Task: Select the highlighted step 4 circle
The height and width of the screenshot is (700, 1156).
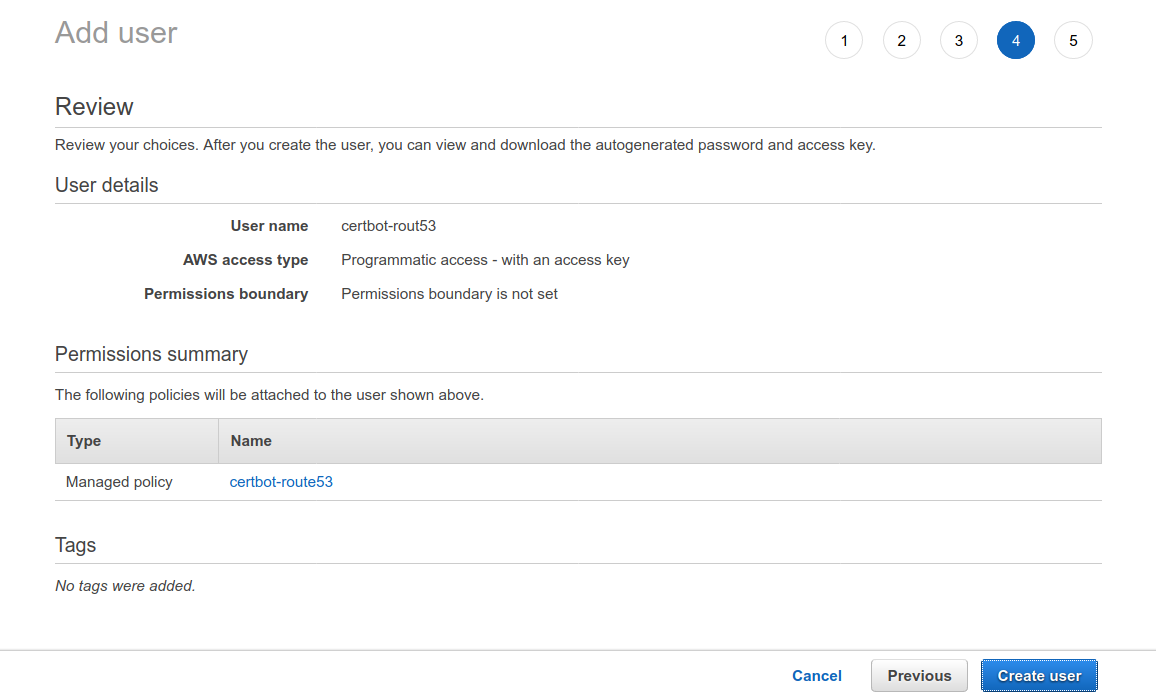Action: (1016, 40)
